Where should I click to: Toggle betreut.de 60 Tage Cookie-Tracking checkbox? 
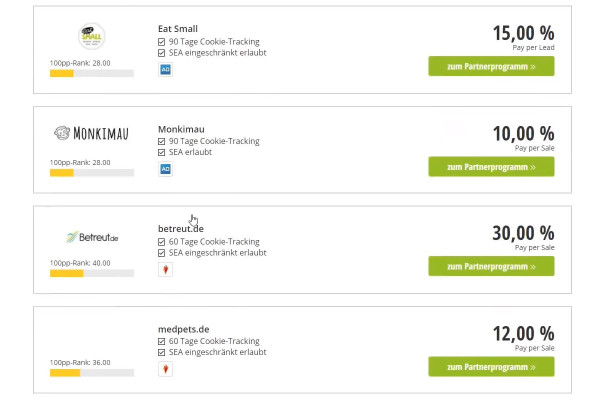pos(161,242)
